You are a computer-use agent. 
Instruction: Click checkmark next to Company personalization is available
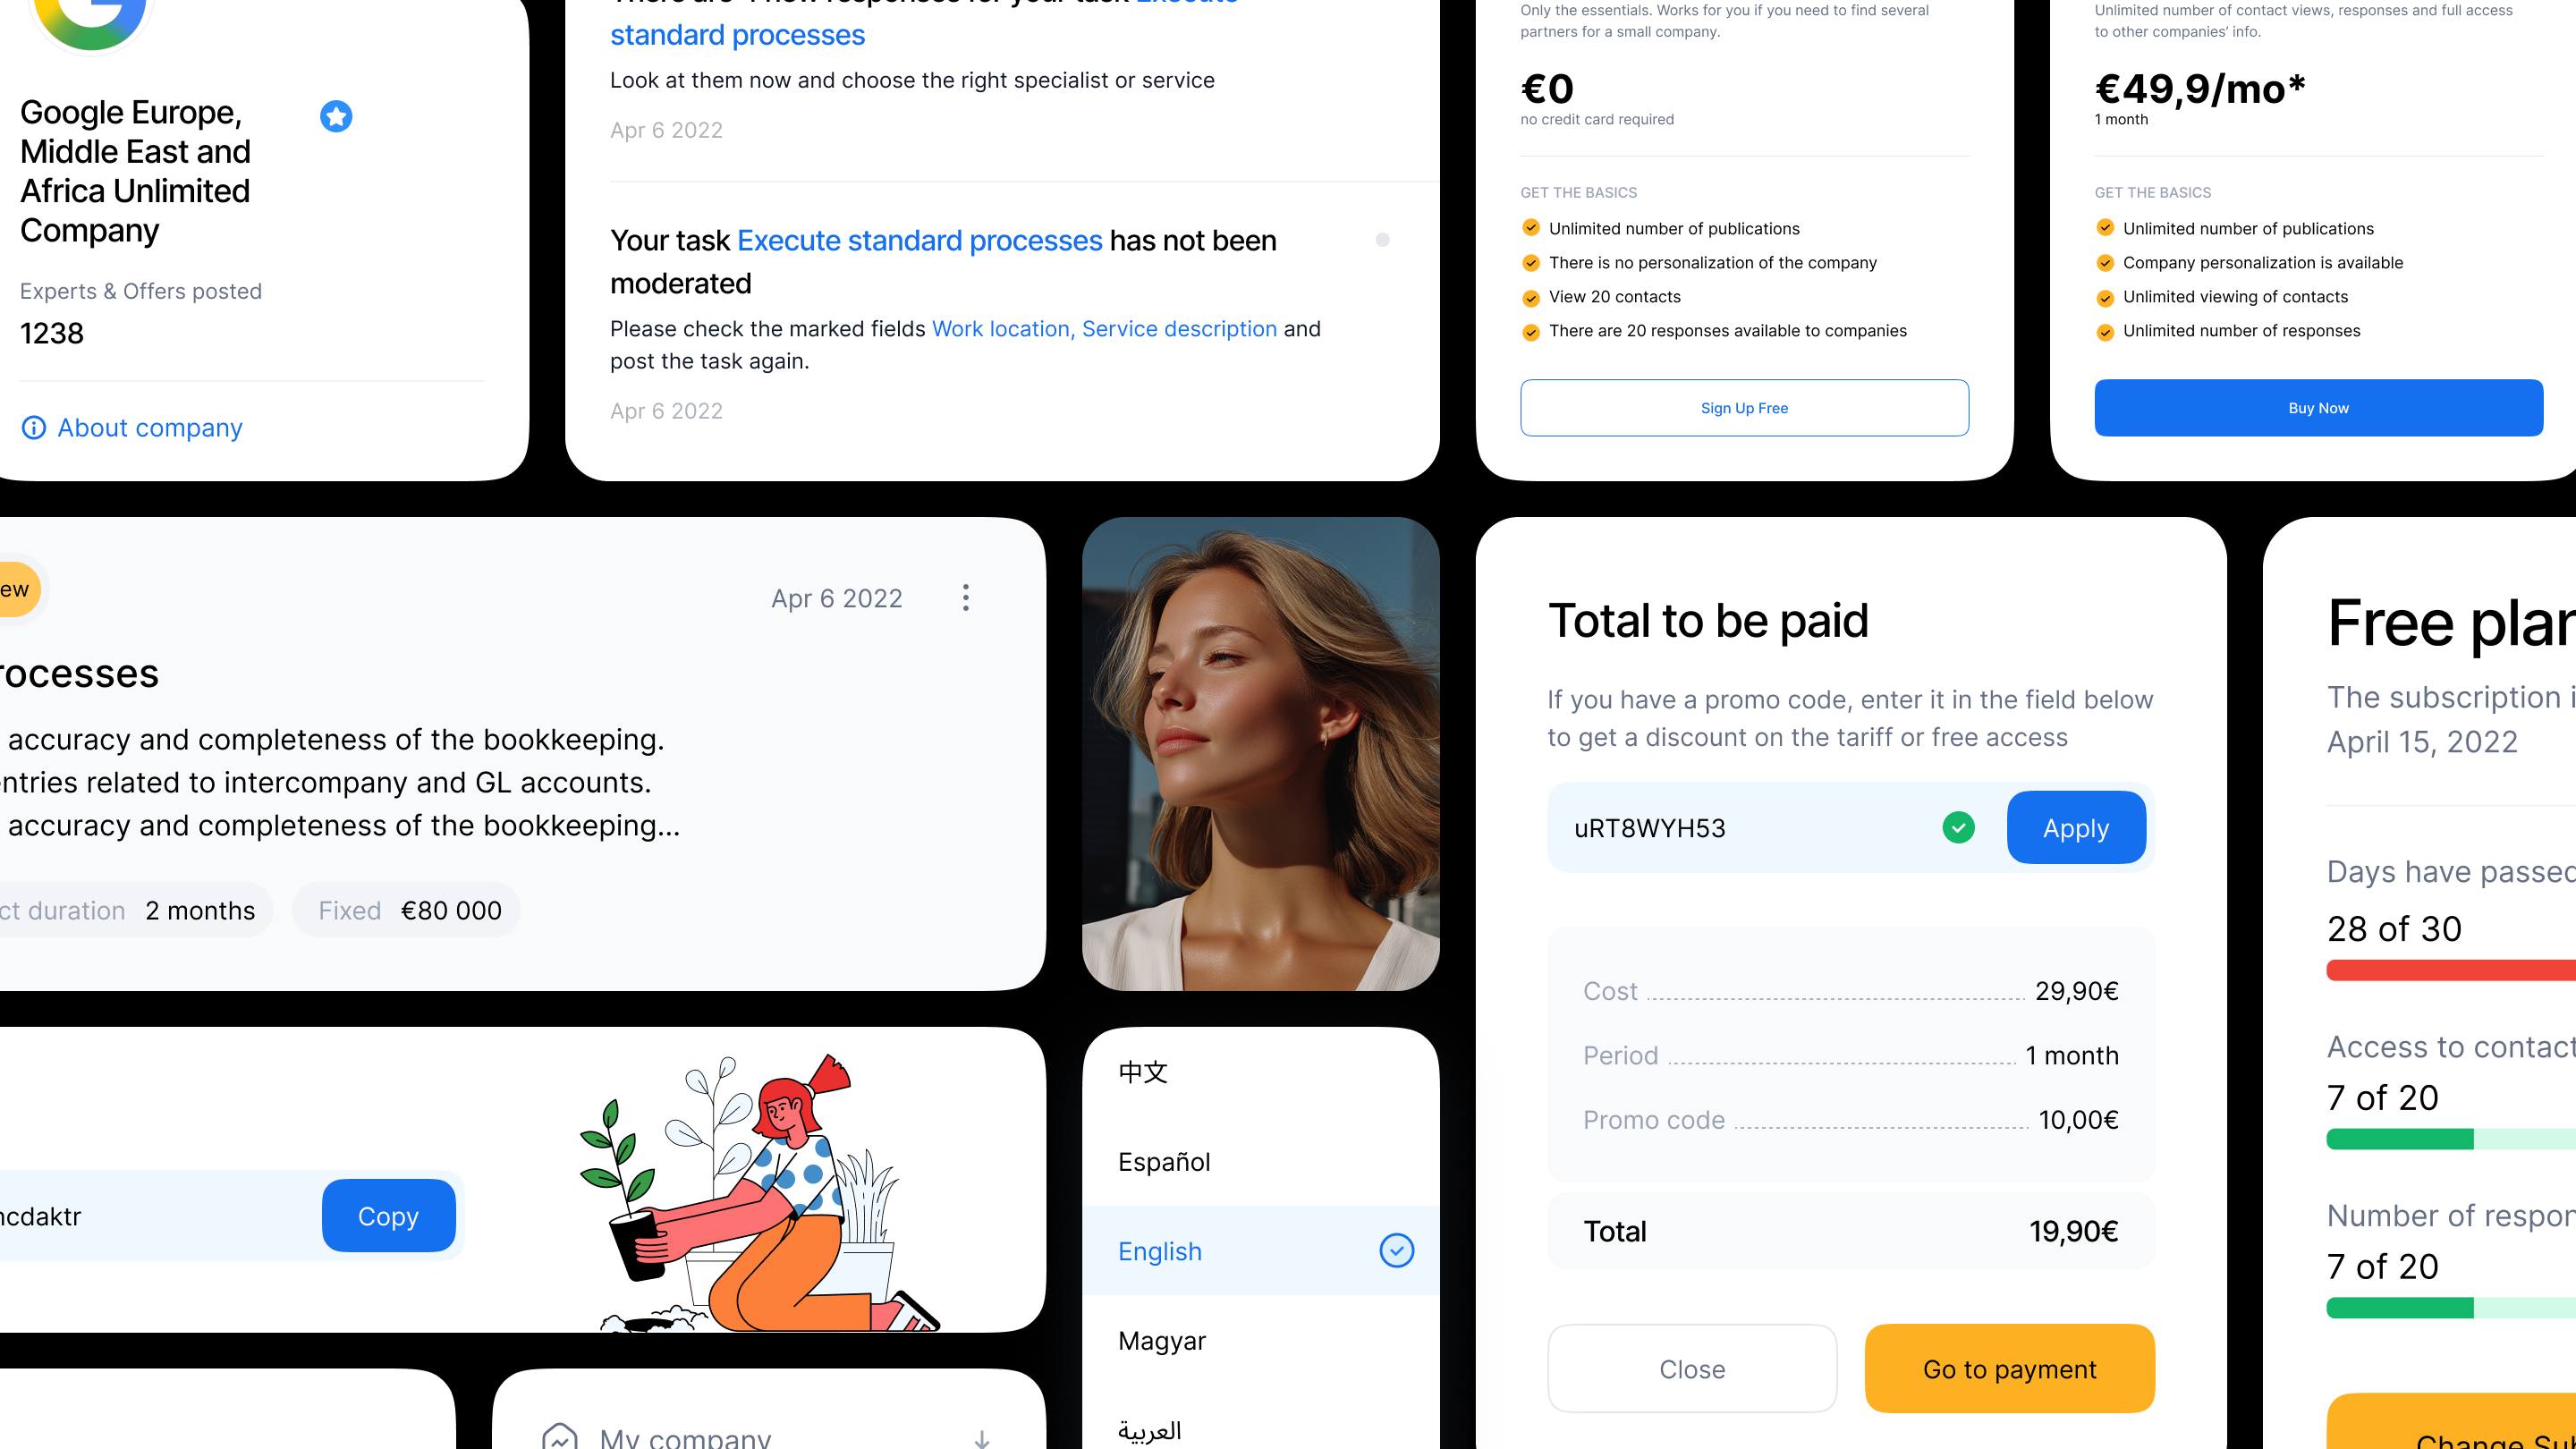(x=2105, y=263)
